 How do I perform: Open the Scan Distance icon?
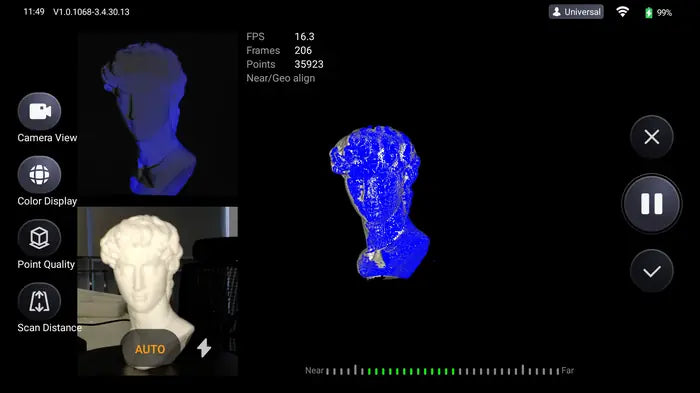[x=39, y=301]
